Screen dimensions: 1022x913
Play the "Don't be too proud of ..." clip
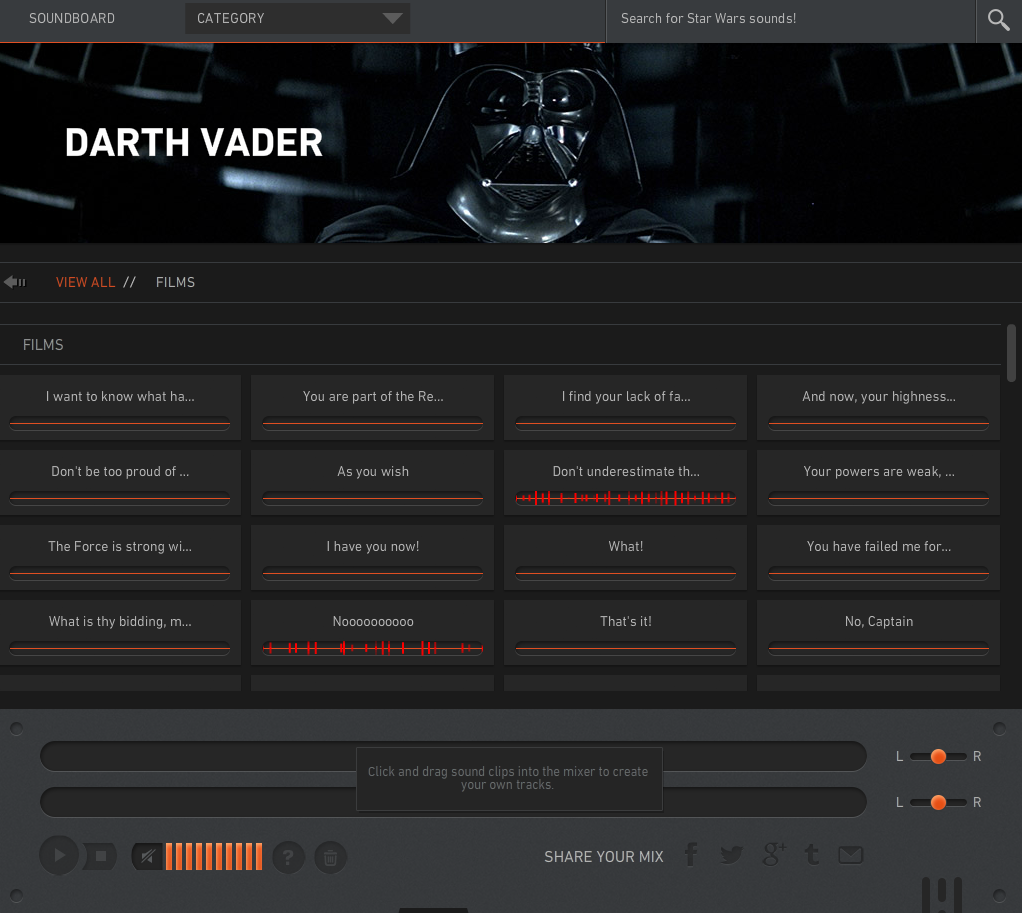click(121, 482)
